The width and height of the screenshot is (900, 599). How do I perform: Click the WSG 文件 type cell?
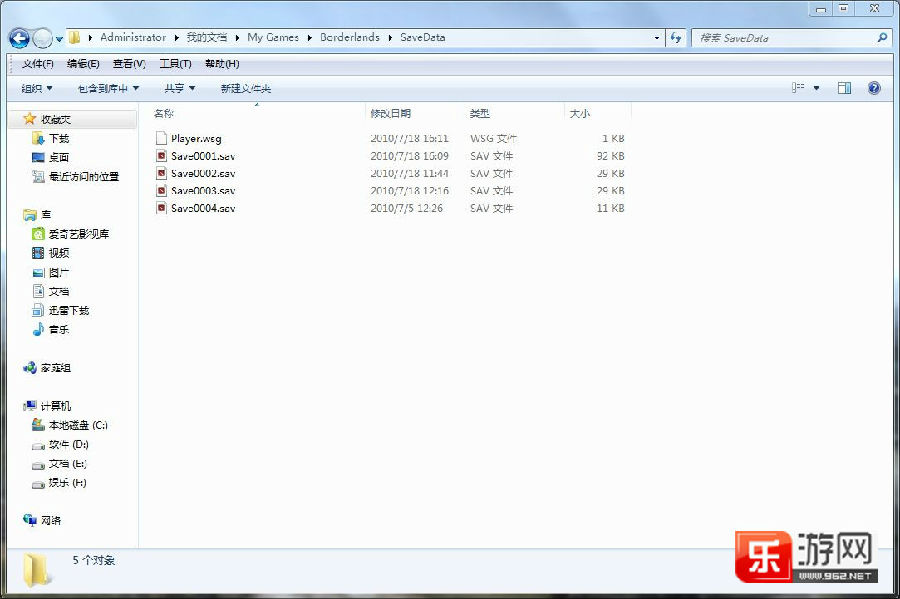[493, 138]
